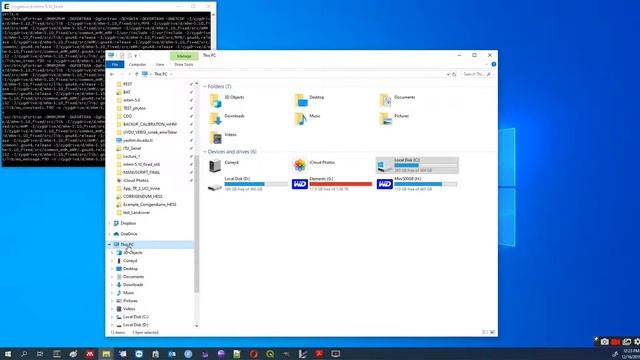Open Dropbox in the navigation pane
Screen dimensions: 640x360
(x=128, y=223)
